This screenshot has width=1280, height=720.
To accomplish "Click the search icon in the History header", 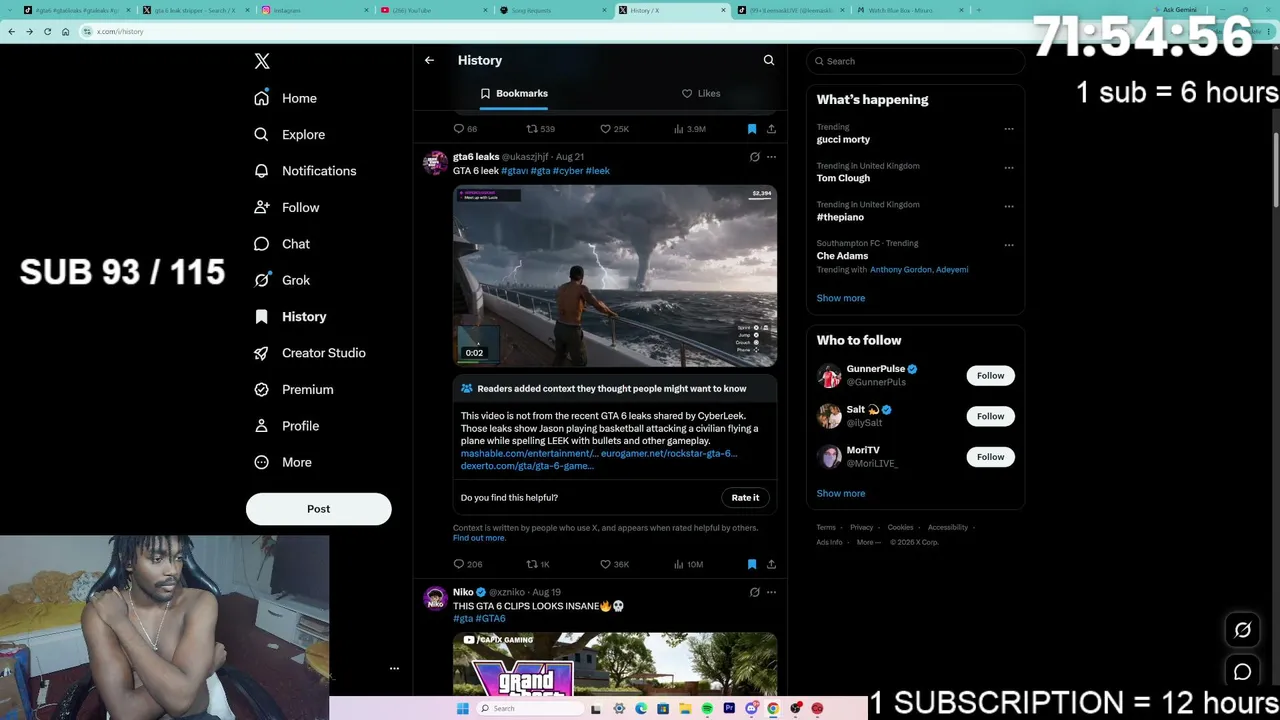I will (769, 60).
